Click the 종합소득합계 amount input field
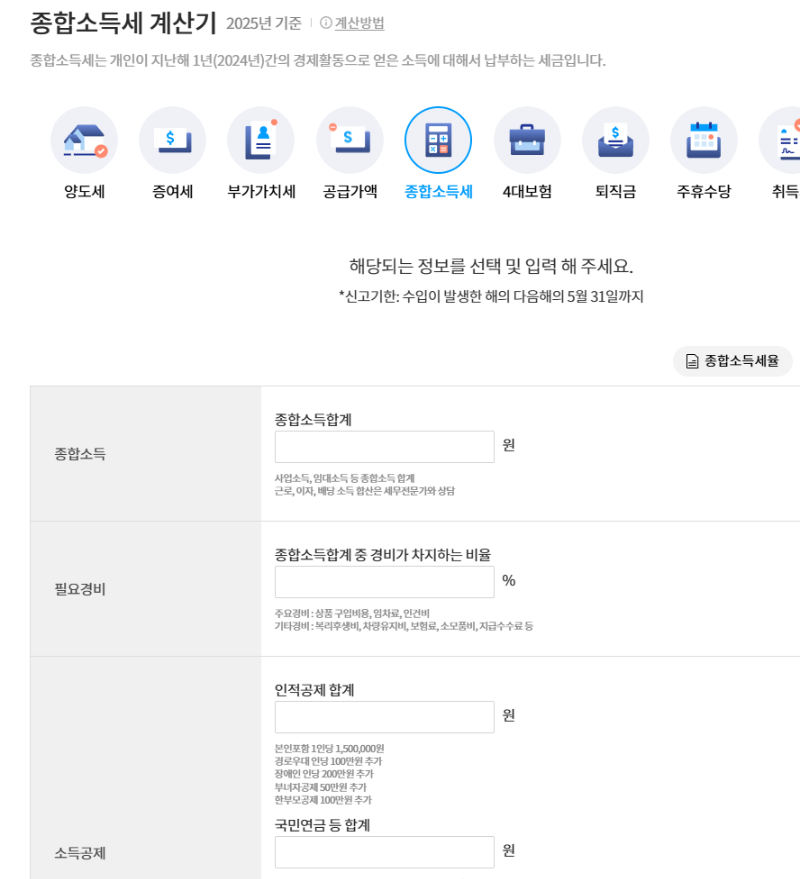 (x=383, y=444)
